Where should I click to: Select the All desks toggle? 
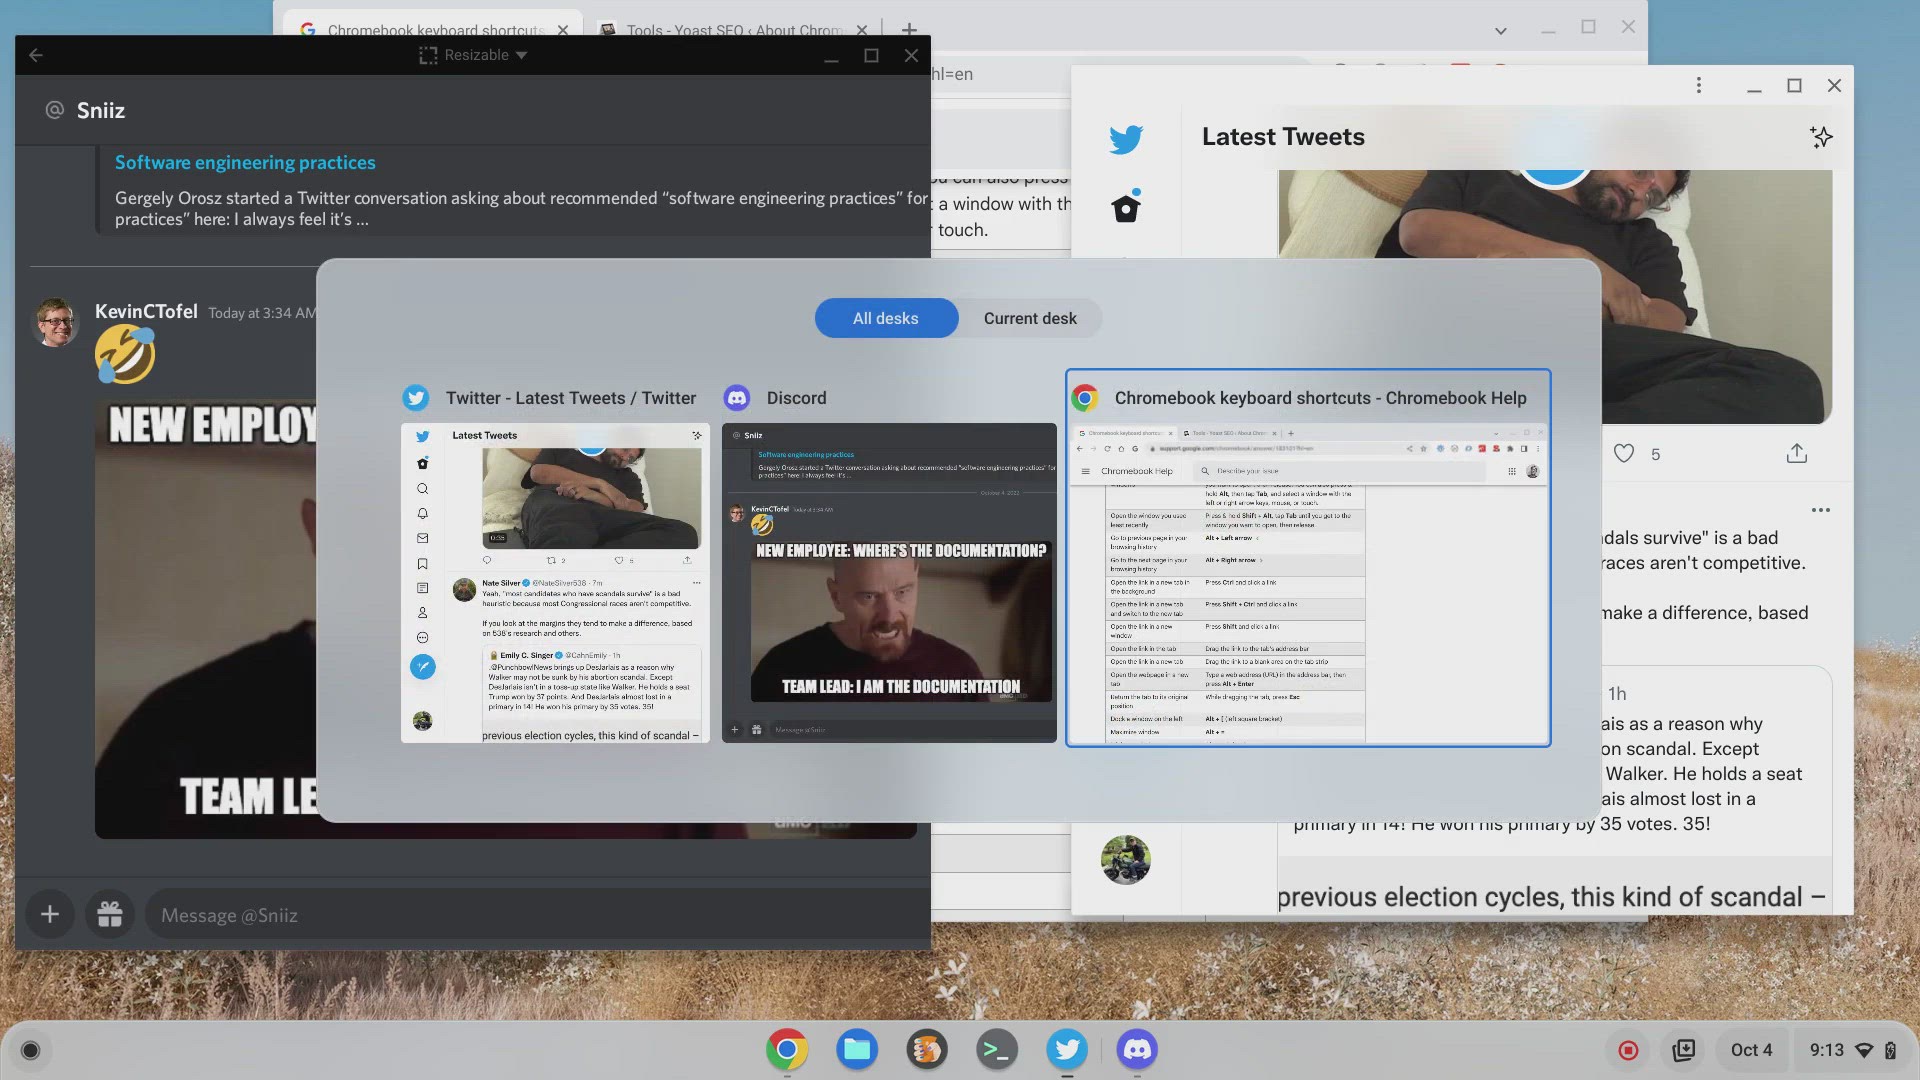[886, 318]
